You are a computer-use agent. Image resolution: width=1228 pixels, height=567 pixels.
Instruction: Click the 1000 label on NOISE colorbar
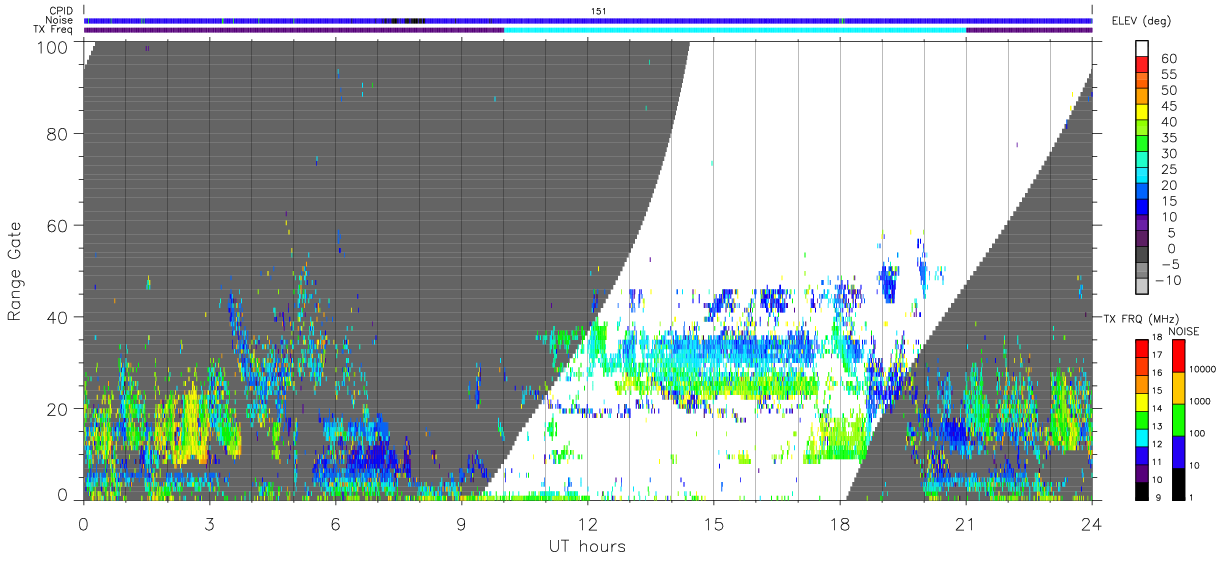pos(1199,402)
